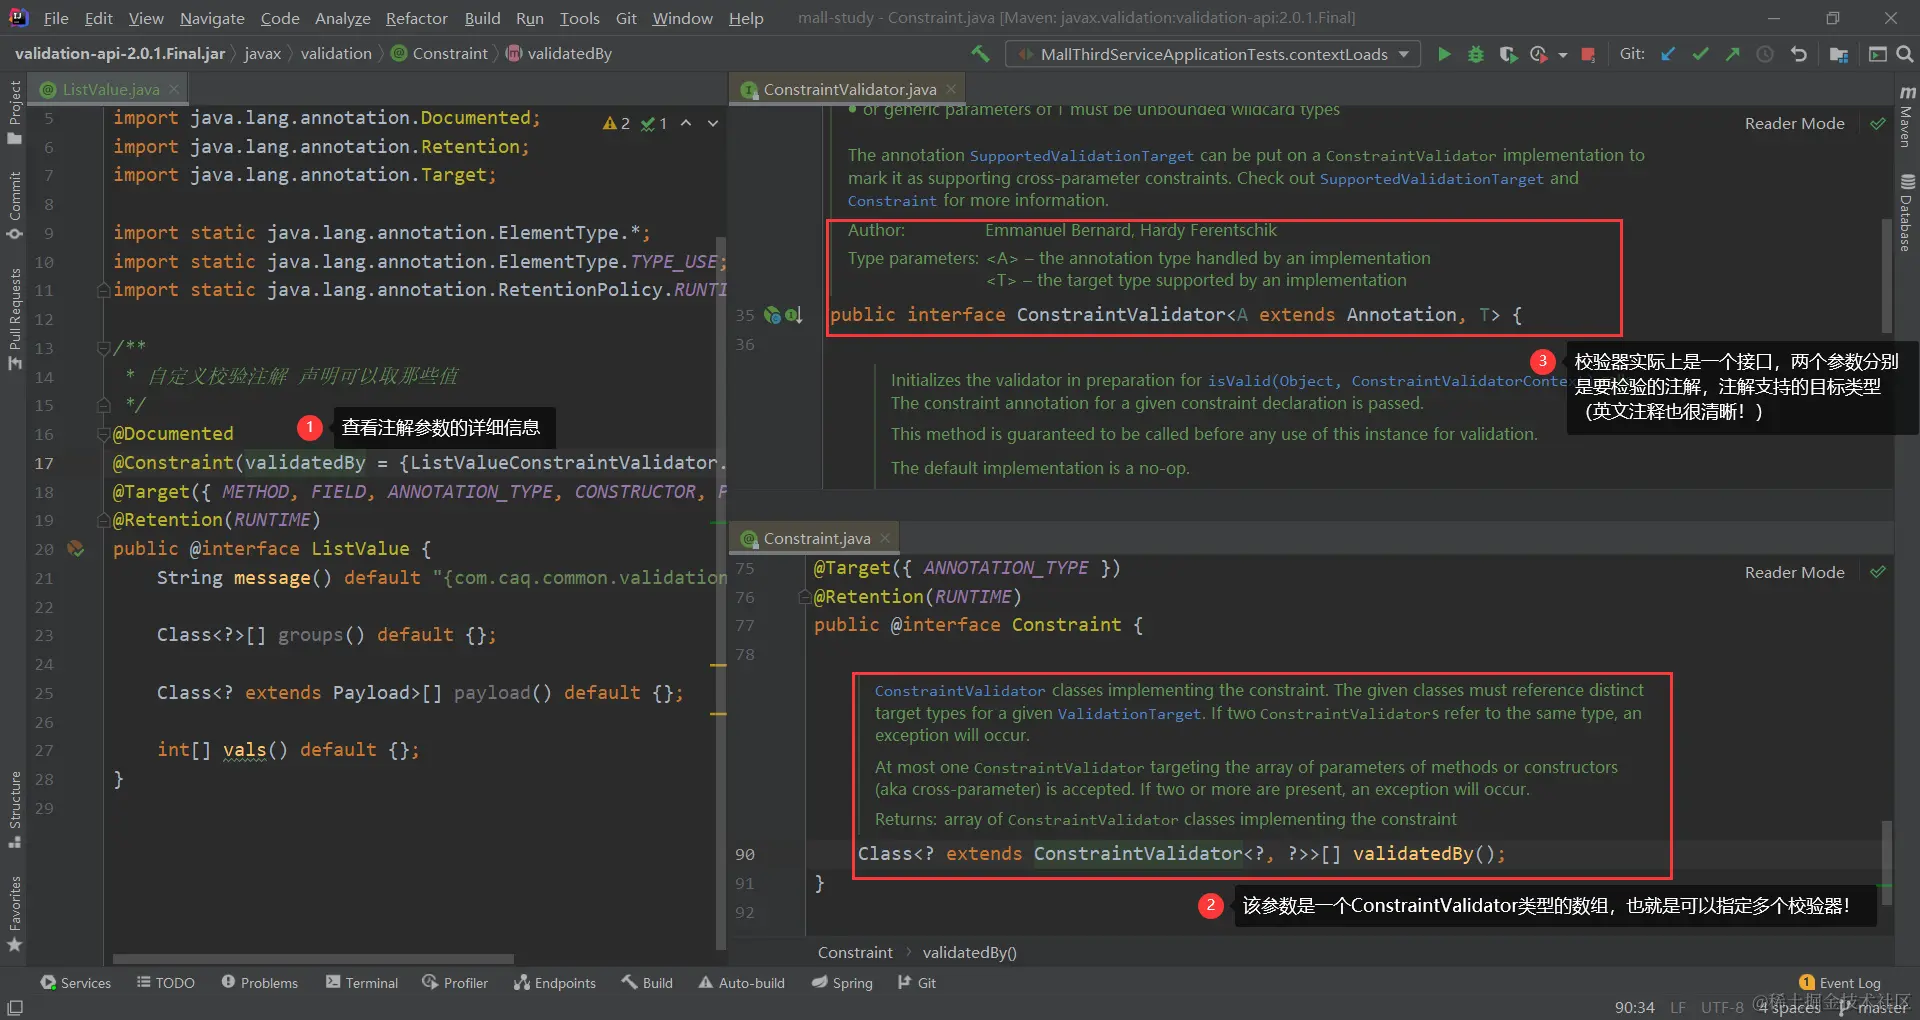
Task: Click validatedBy() in the editor breadcrumb
Action: [969, 953]
